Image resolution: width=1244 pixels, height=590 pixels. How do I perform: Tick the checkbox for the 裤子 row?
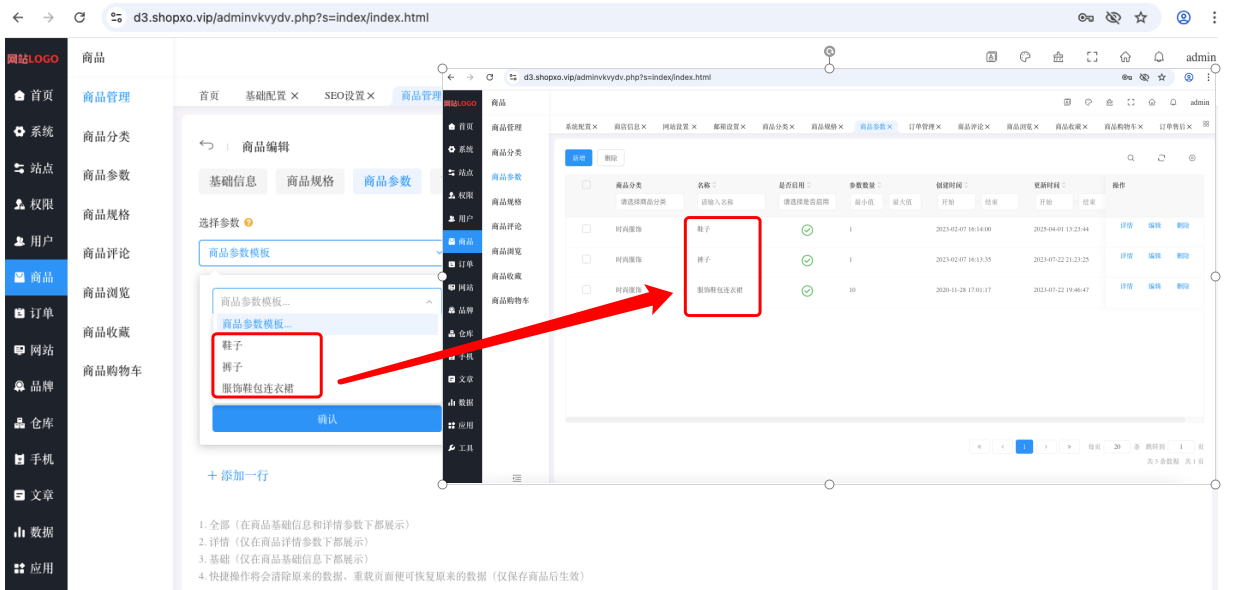click(586, 259)
